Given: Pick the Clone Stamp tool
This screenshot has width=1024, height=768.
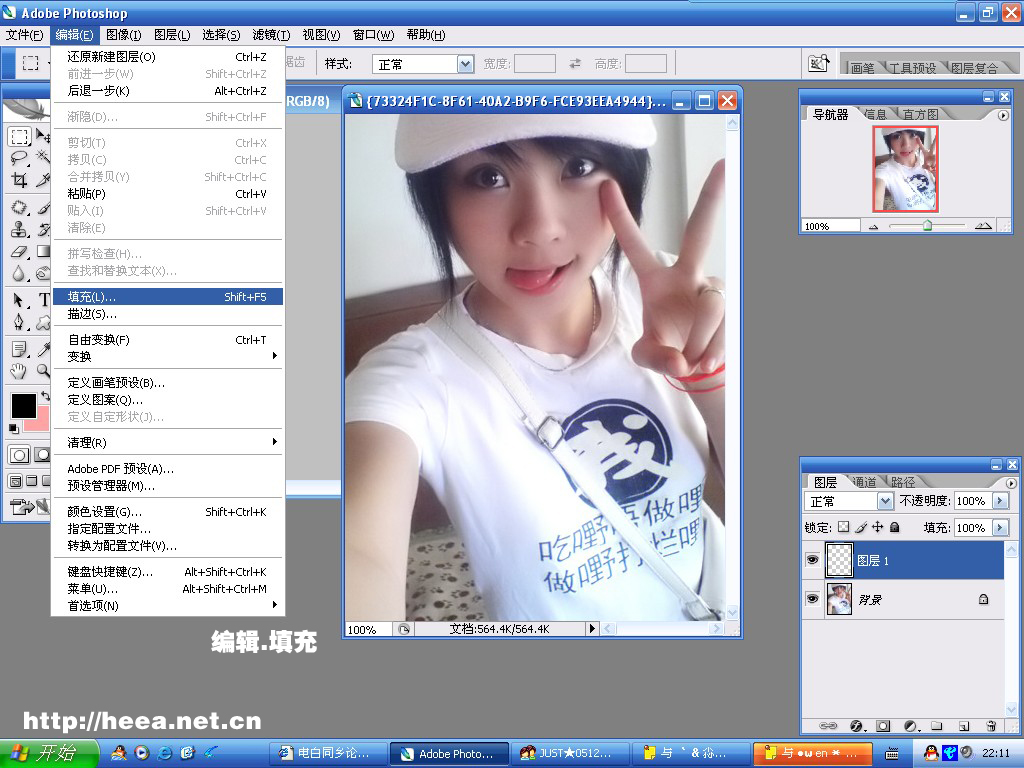Looking at the screenshot, I should coord(19,230).
